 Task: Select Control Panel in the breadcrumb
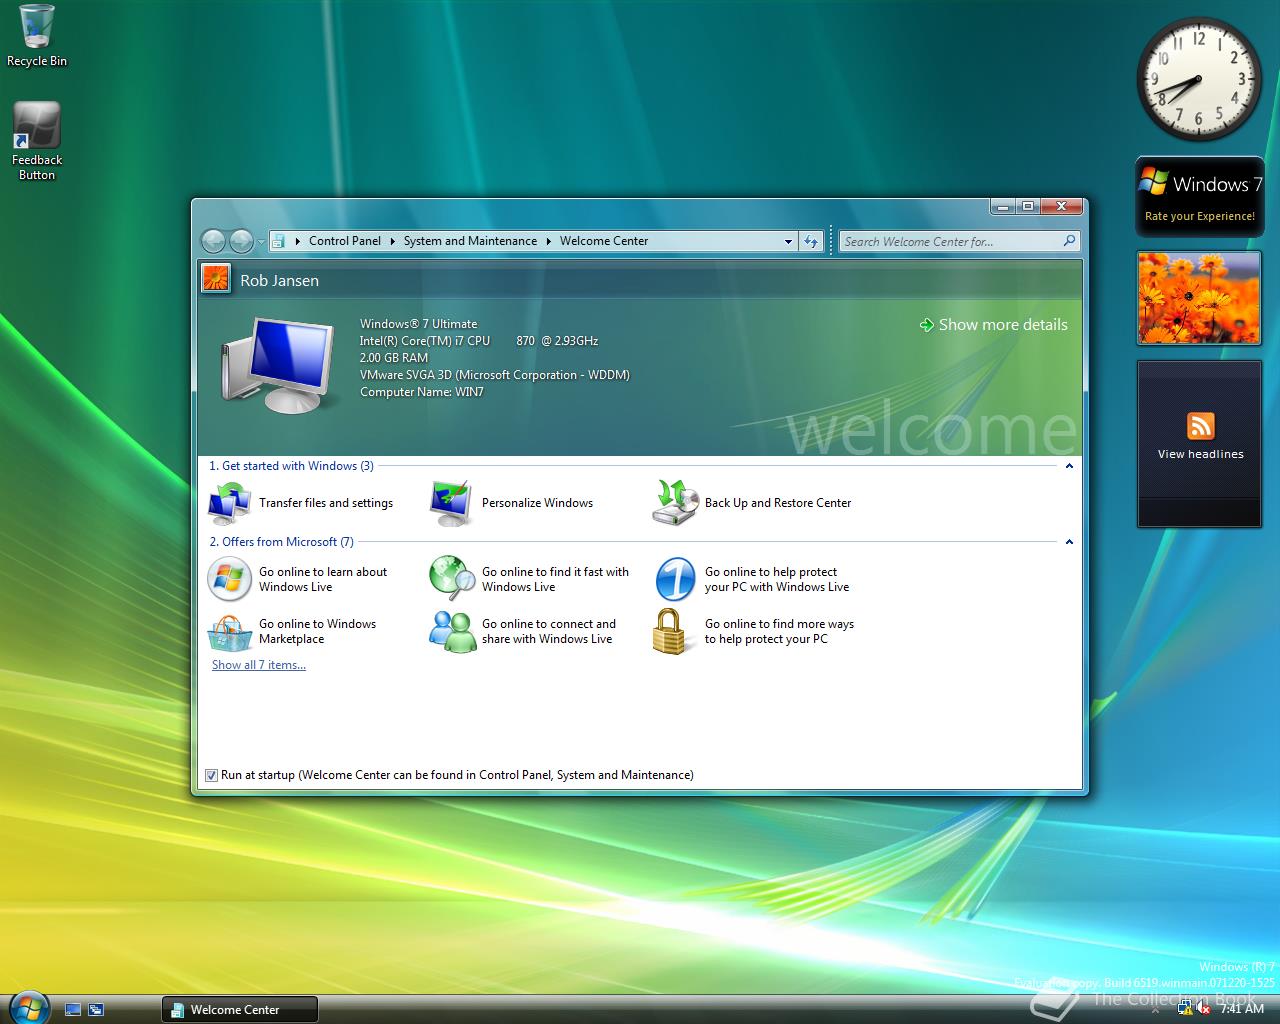345,241
